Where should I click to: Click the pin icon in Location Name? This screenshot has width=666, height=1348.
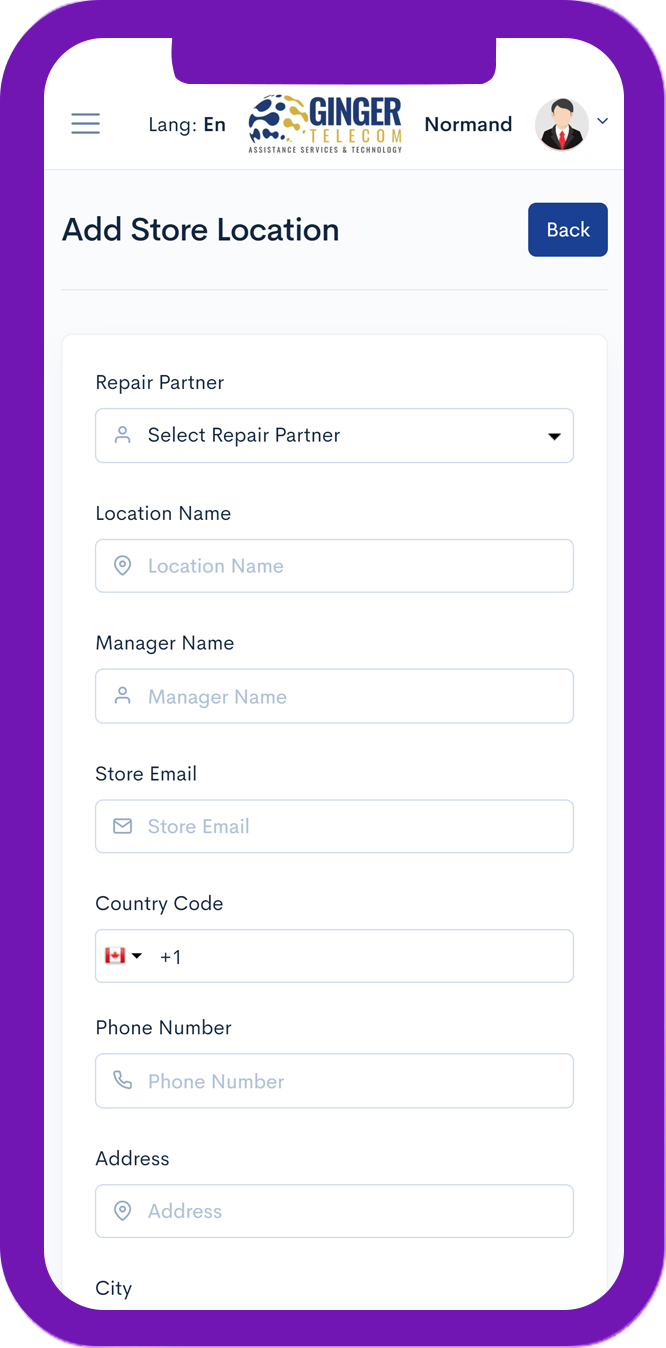click(123, 566)
